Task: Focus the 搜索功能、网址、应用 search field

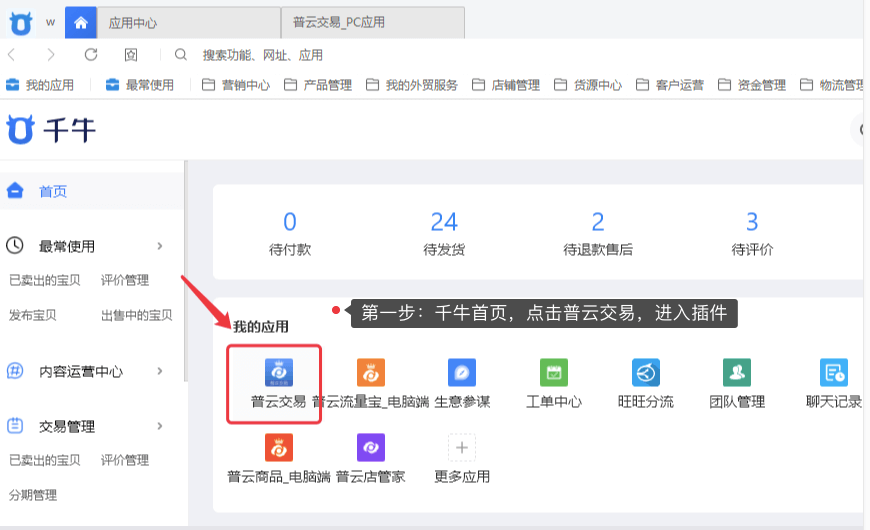Action: coord(262,55)
